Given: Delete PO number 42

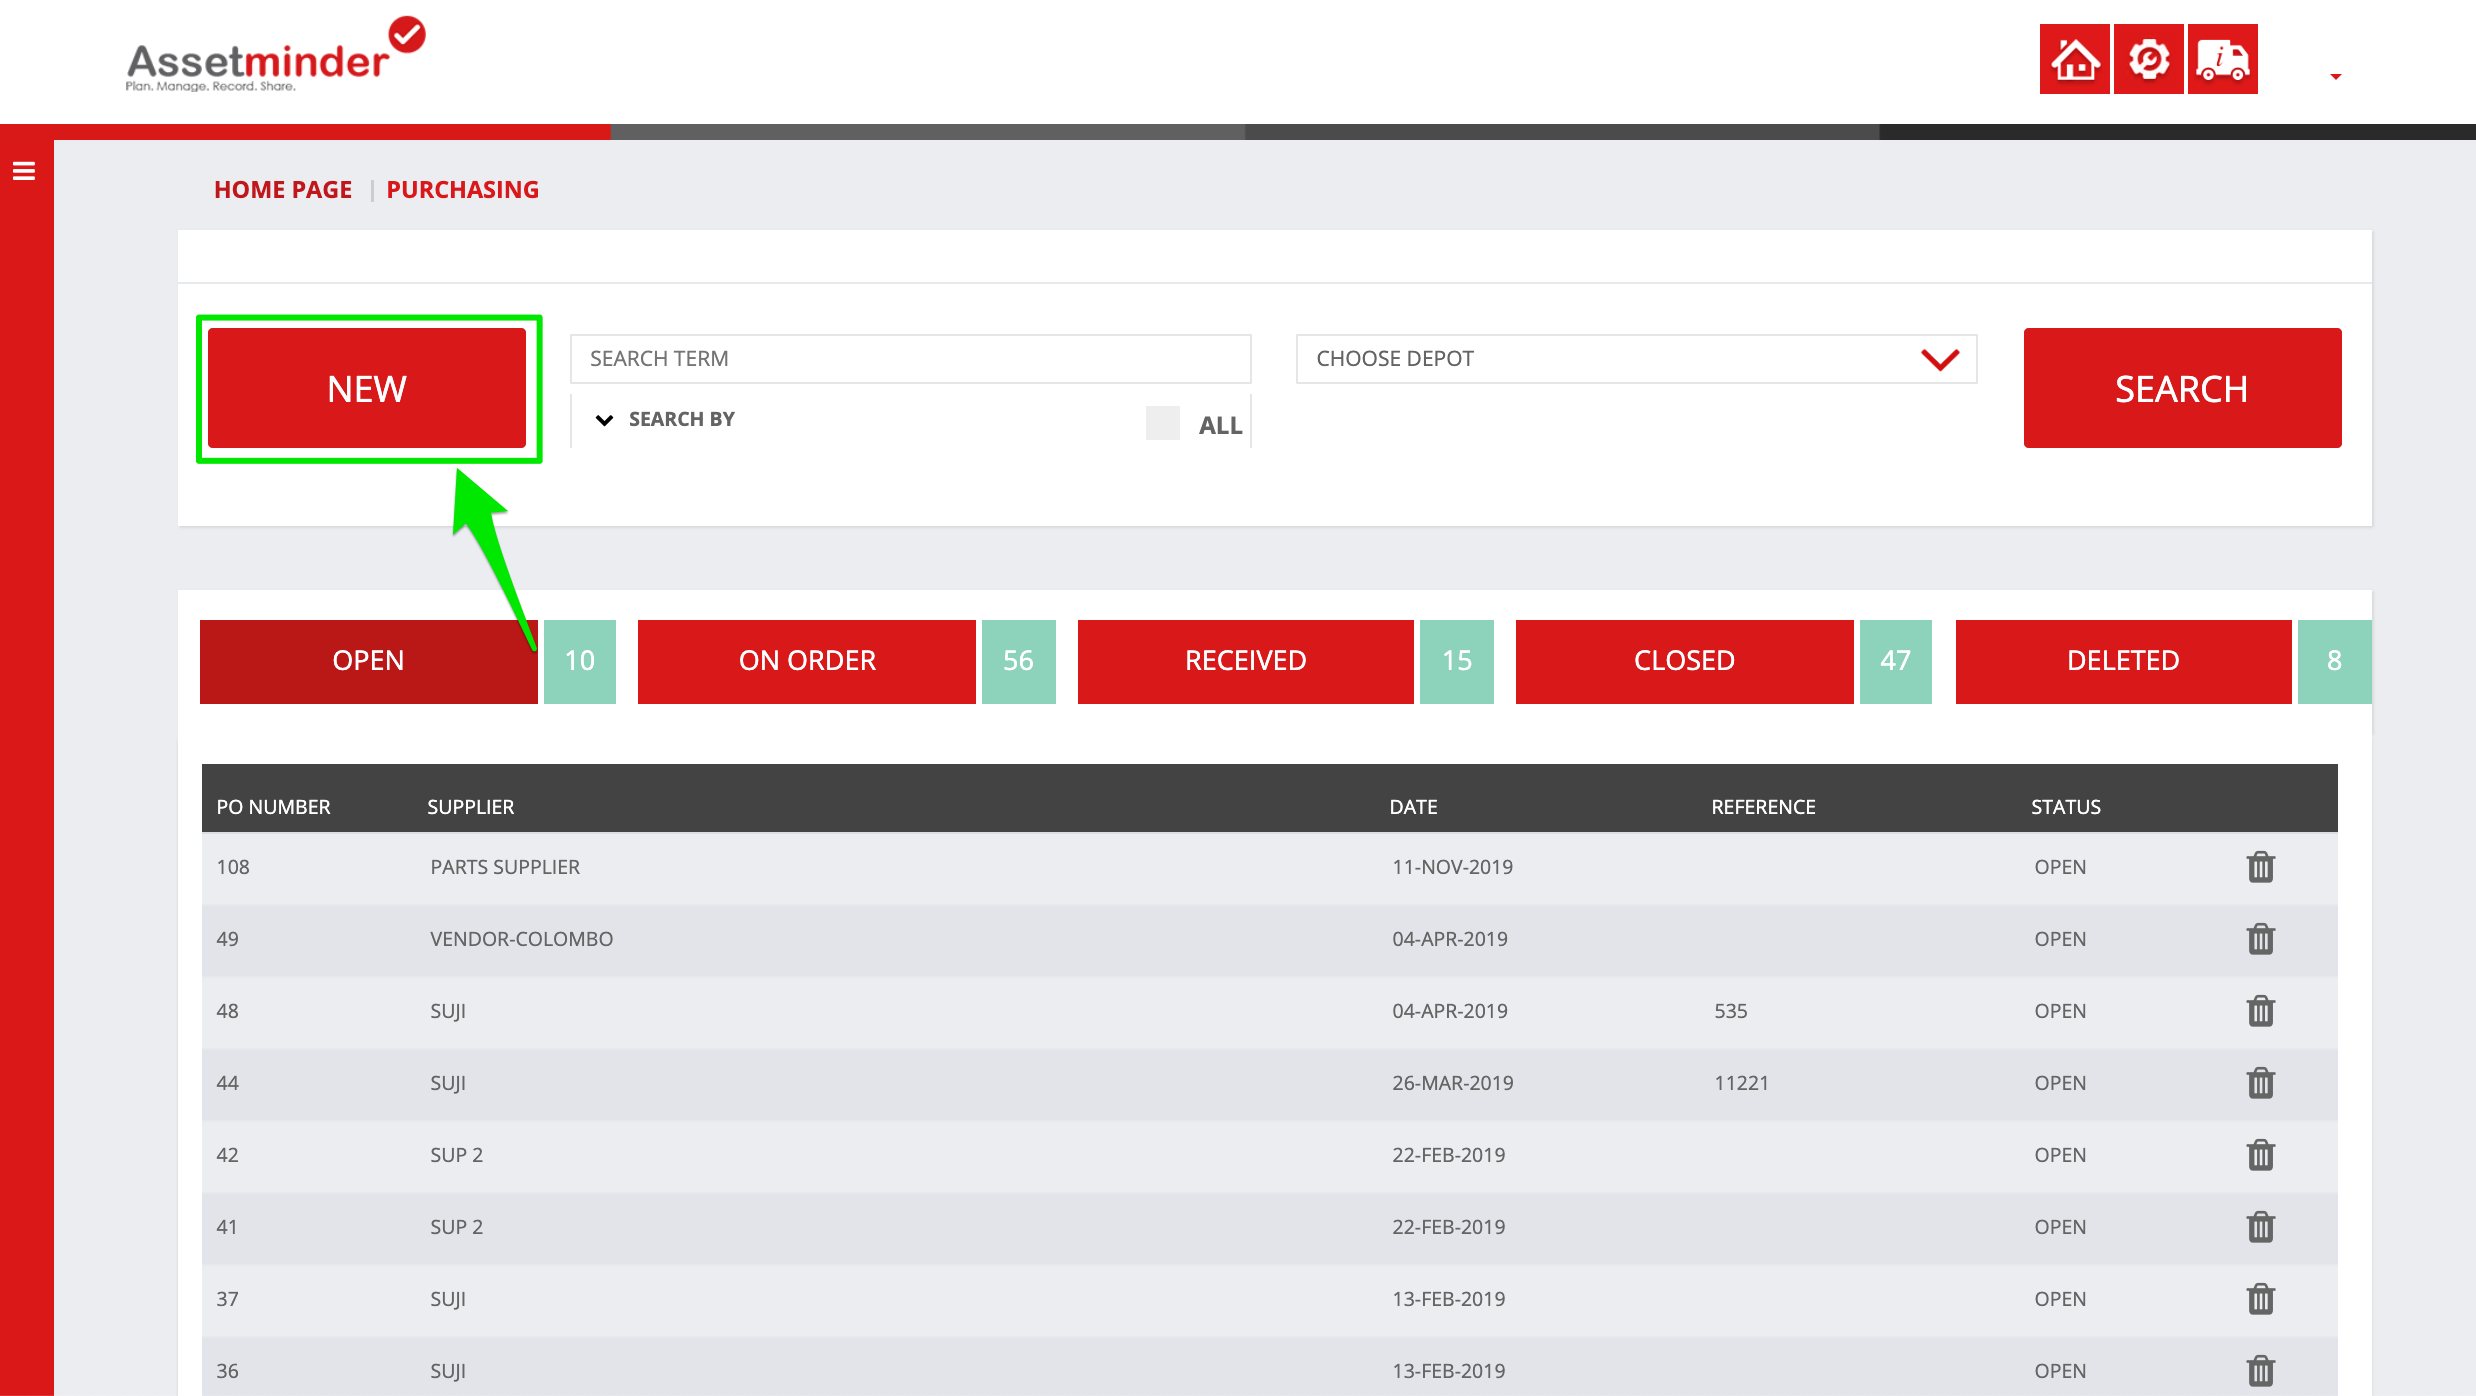Looking at the screenshot, I should point(2260,1155).
